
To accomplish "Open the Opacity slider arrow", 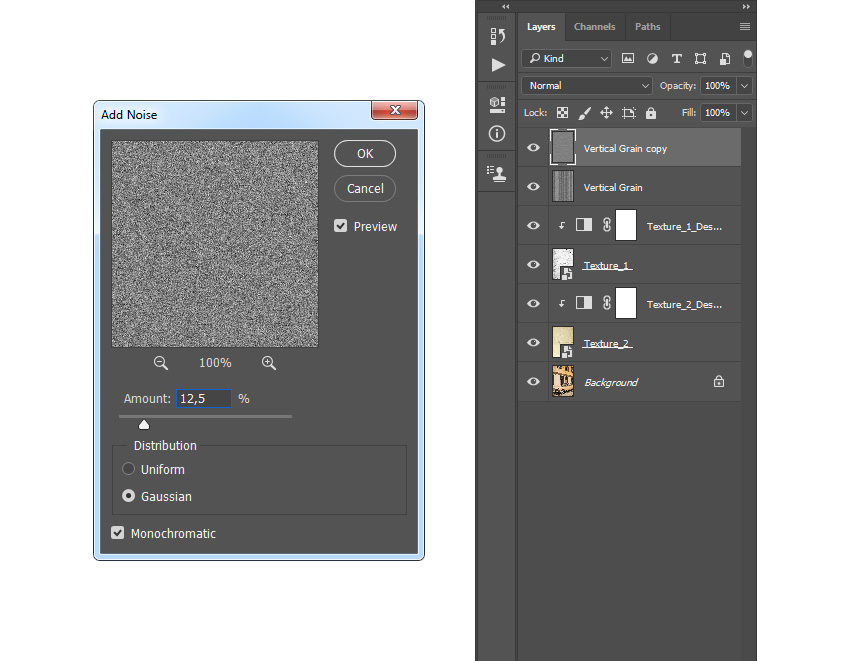I will pyautogui.click(x=745, y=85).
